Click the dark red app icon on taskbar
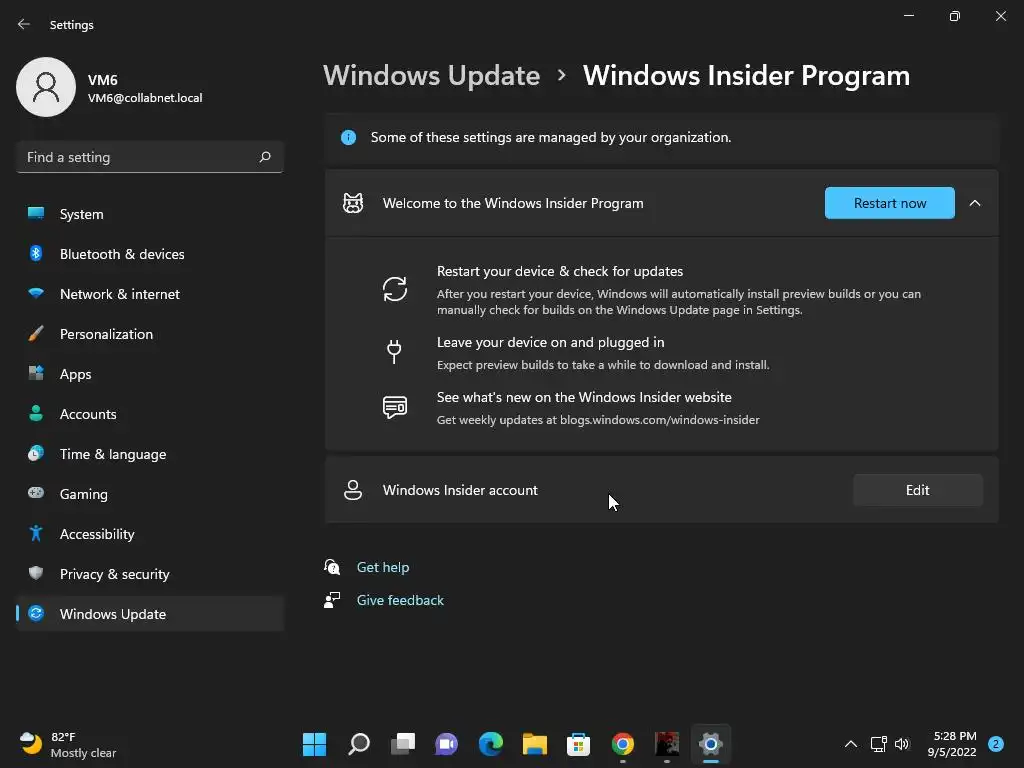 click(x=667, y=744)
